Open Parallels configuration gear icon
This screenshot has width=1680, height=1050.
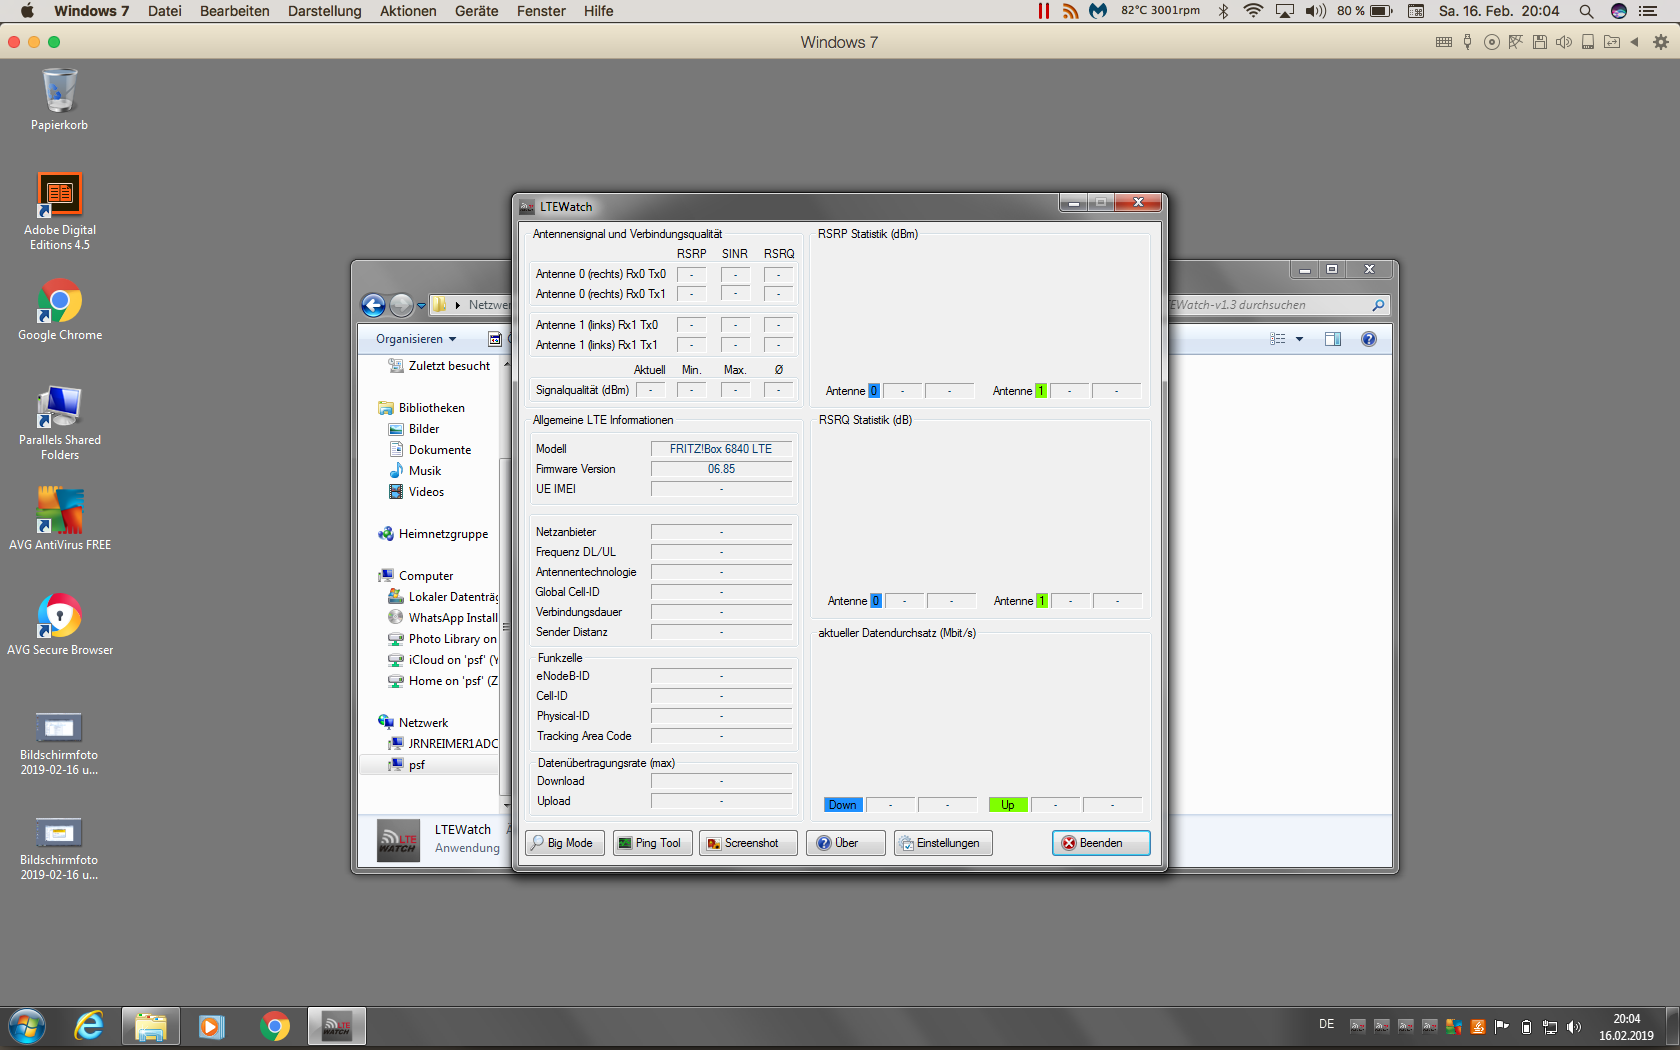click(1661, 42)
